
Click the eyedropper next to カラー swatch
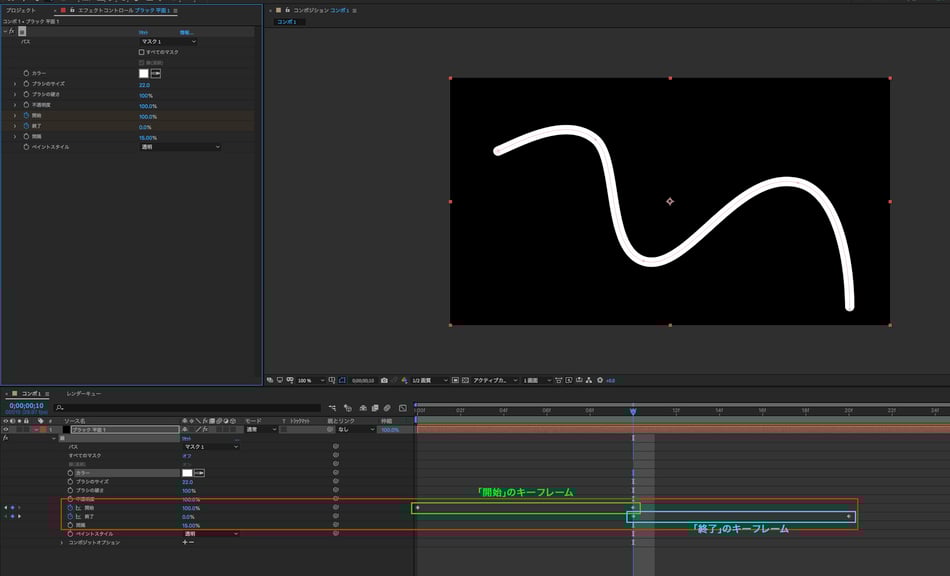click(156, 73)
